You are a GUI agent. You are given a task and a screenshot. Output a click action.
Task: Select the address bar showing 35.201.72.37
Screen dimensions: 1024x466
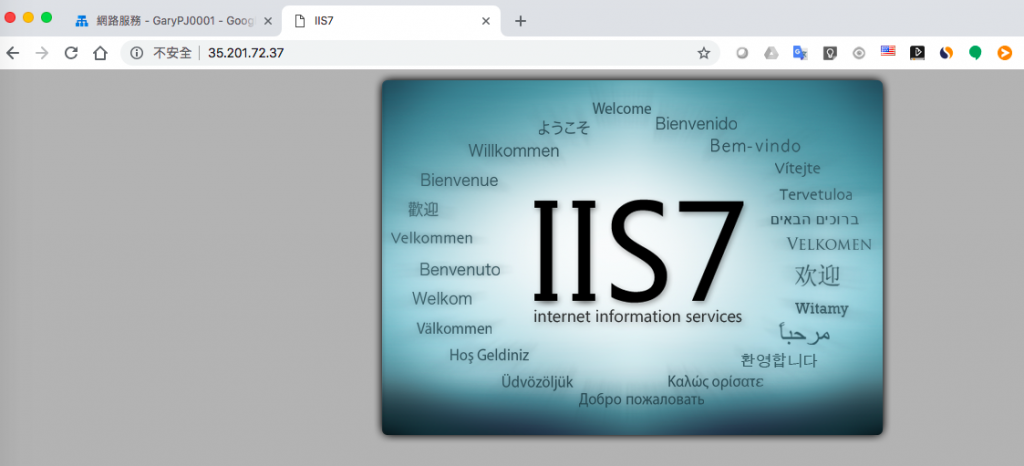click(x=420, y=54)
